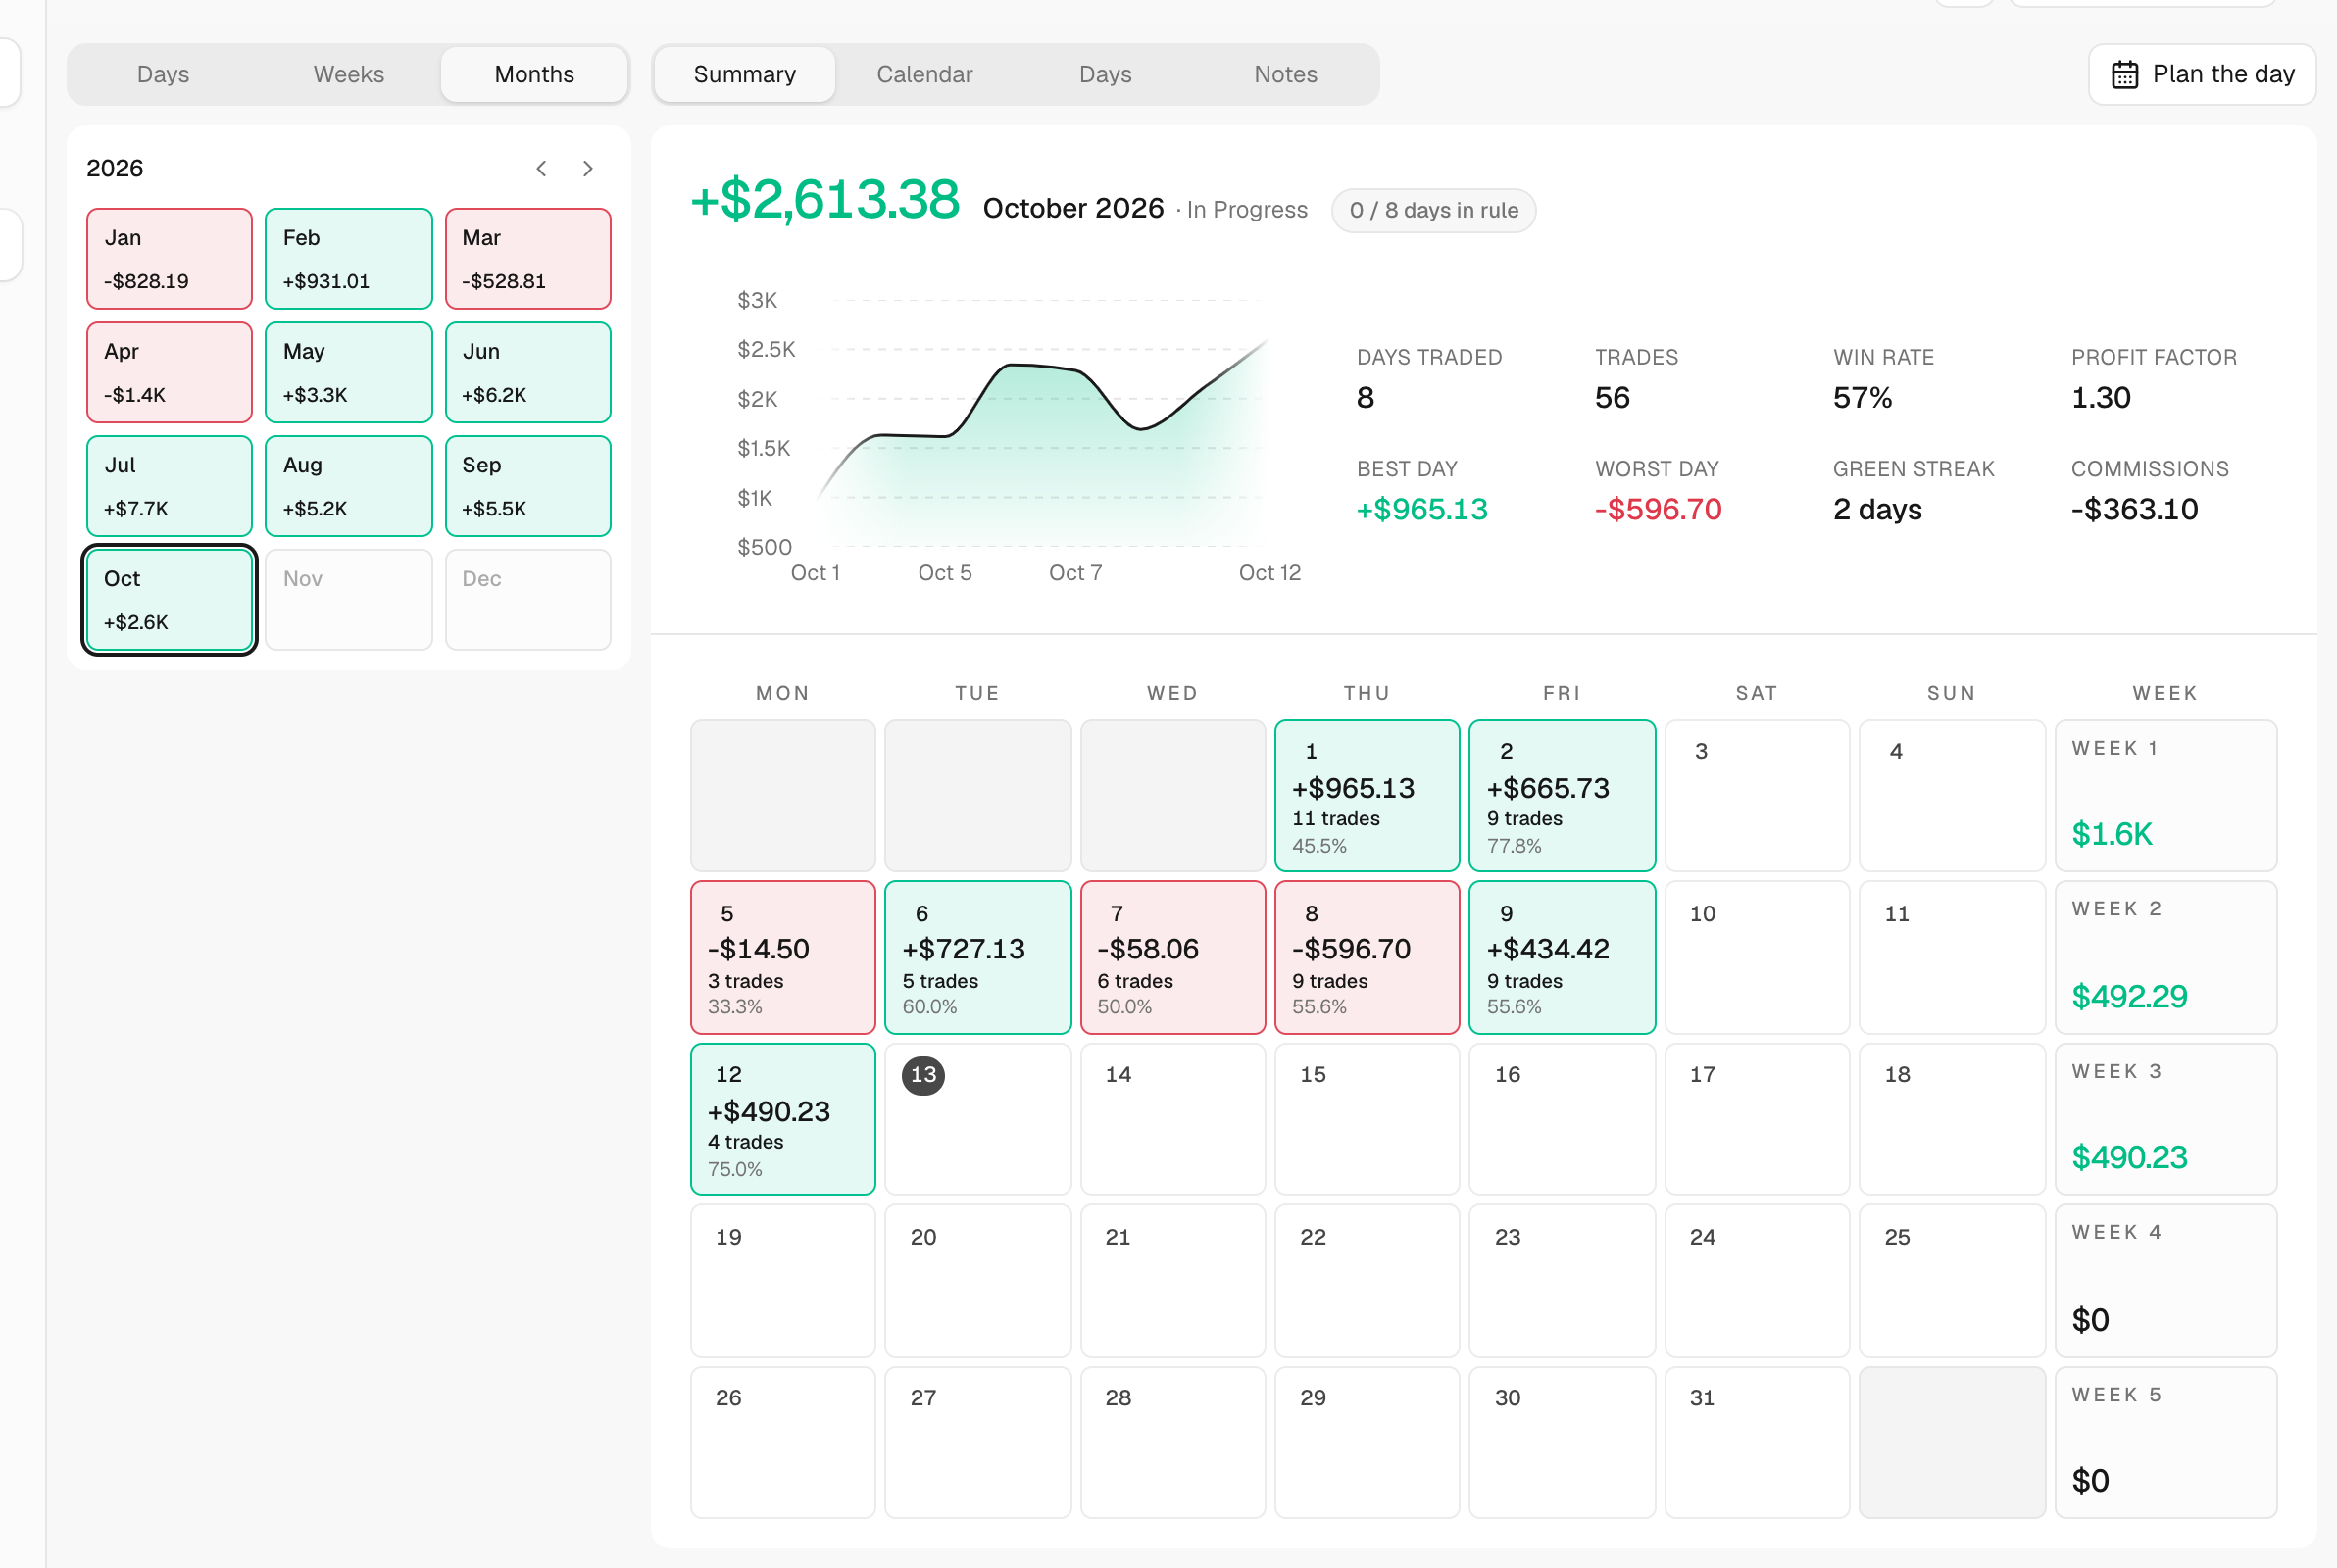2337x1568 pixels.
Task: Open October 5 day with -$14.50
Action: pos(783,958)
